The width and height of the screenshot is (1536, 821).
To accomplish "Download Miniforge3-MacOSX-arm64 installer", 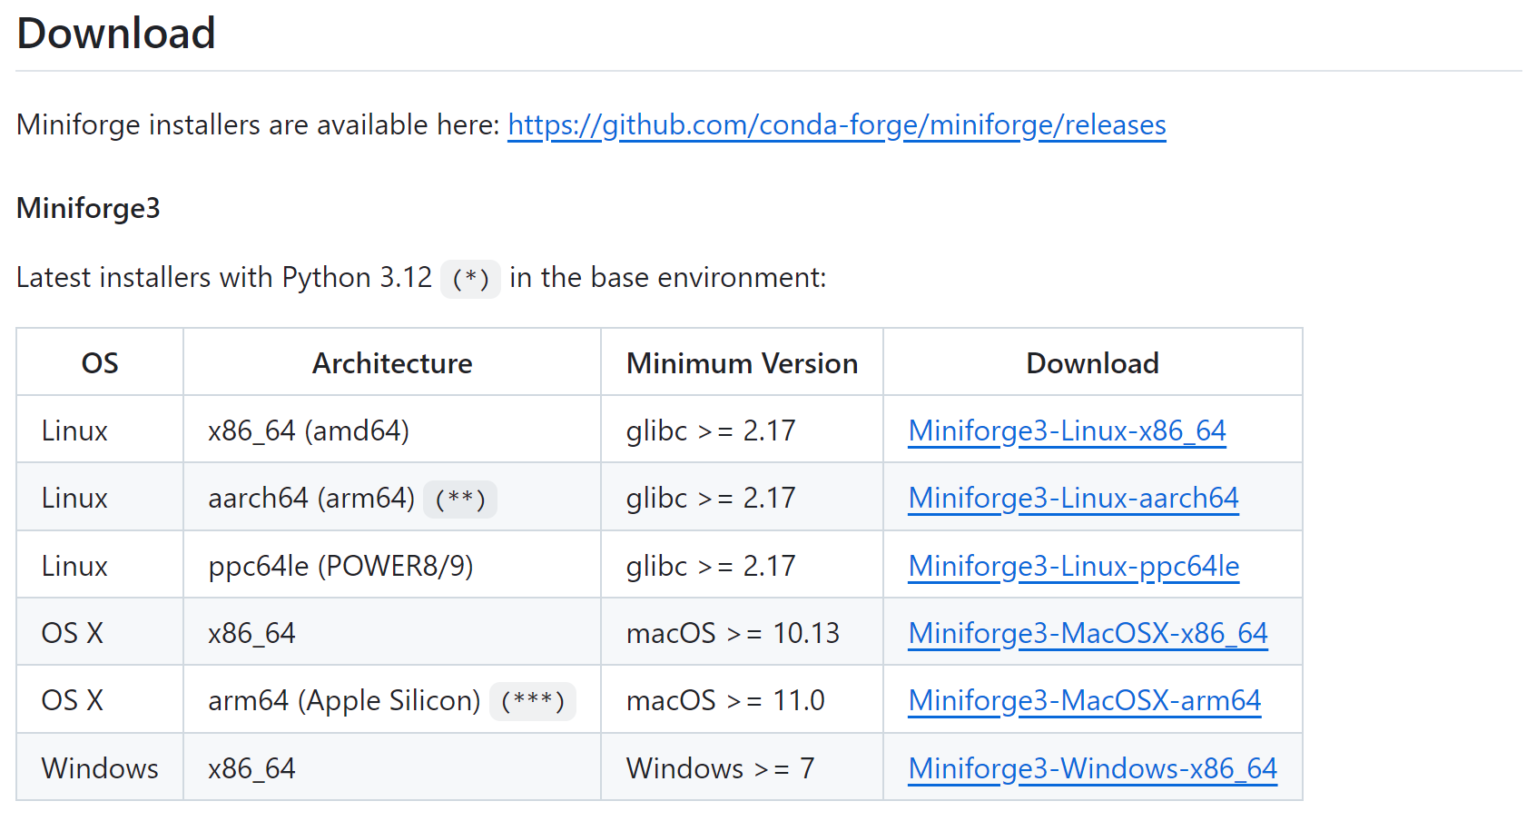I will (1084, 700).
